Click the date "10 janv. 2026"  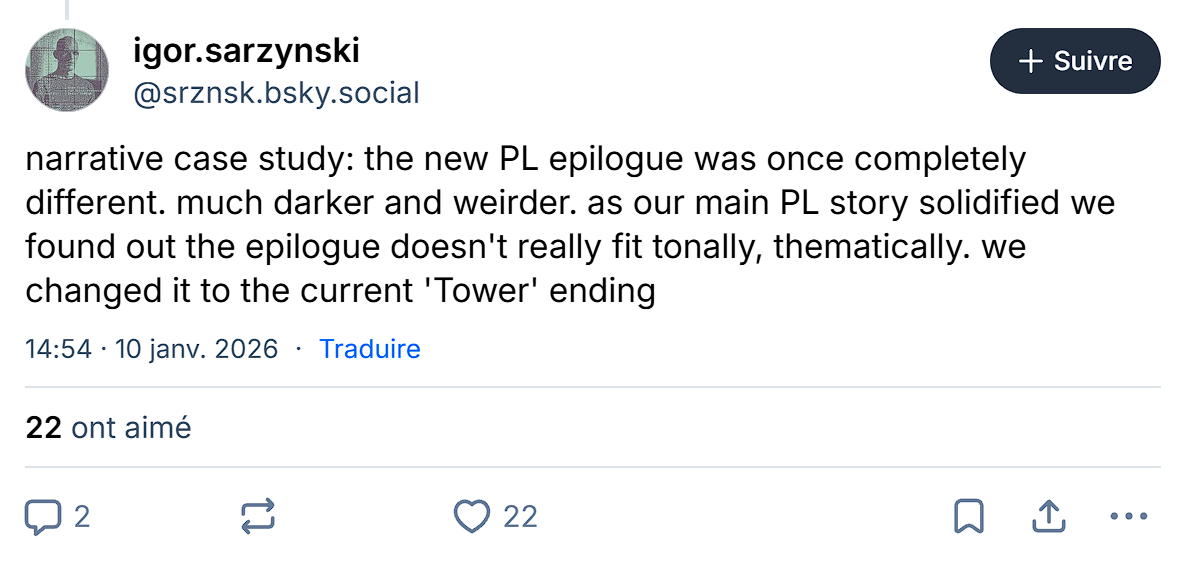click(x=196, y=349)
